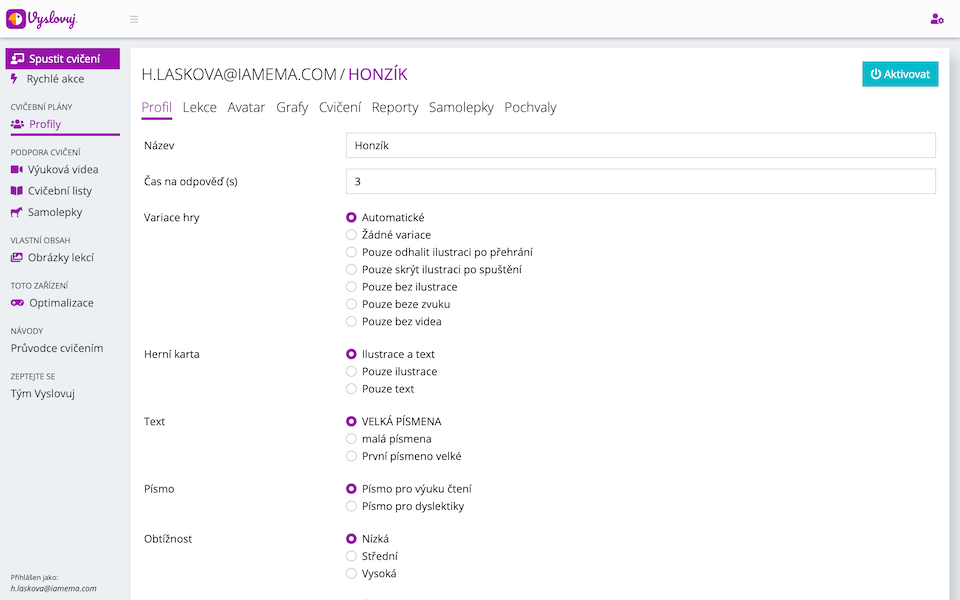
Task: Choose Pouze text for Herní karta
Action: [351, 389]
